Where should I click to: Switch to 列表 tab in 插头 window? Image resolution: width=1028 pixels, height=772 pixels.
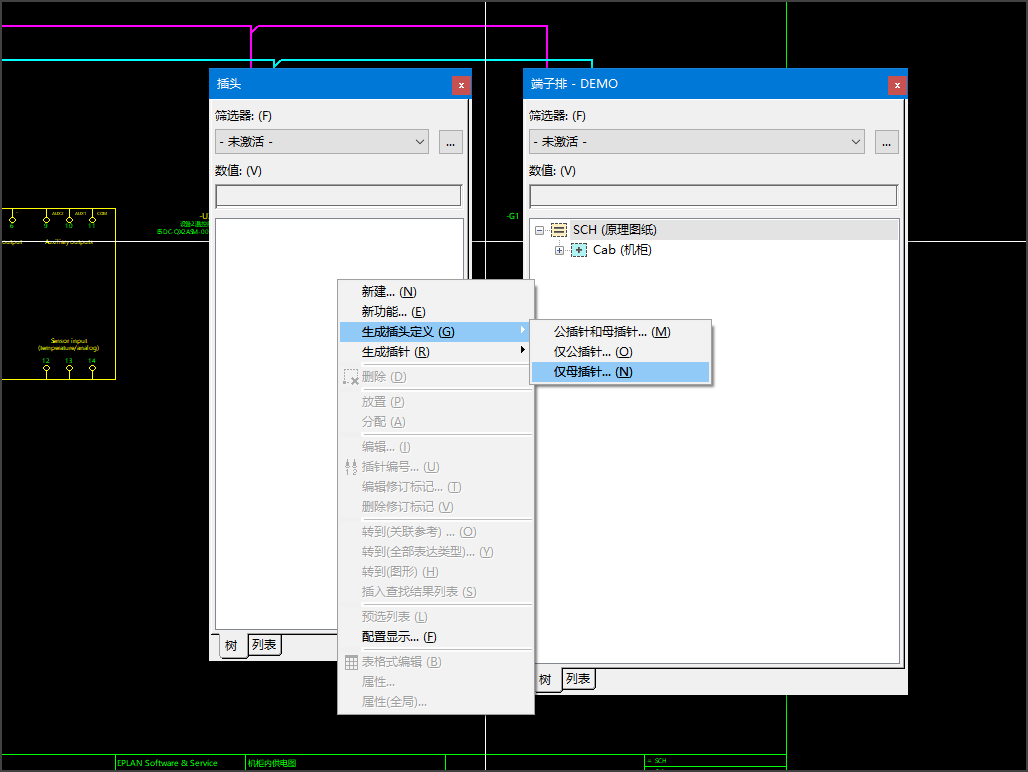click(264, 645)
